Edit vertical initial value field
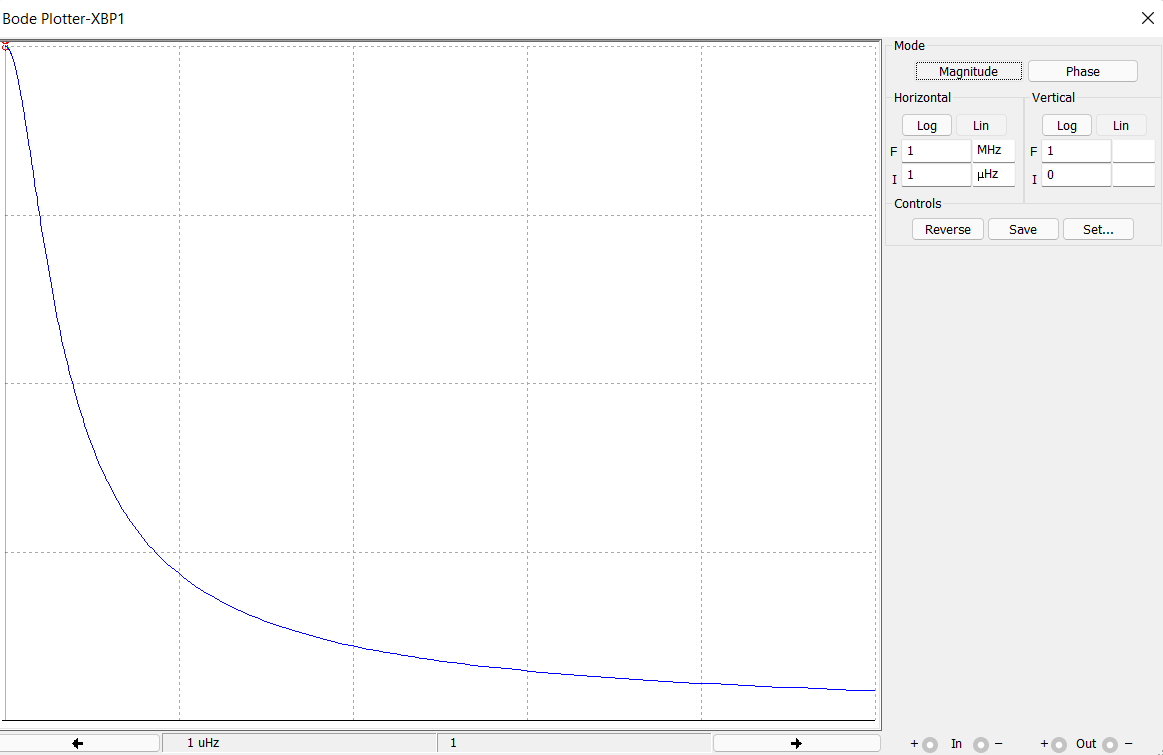Screen dimensions: 1163x755 [x=1076, y=175]
